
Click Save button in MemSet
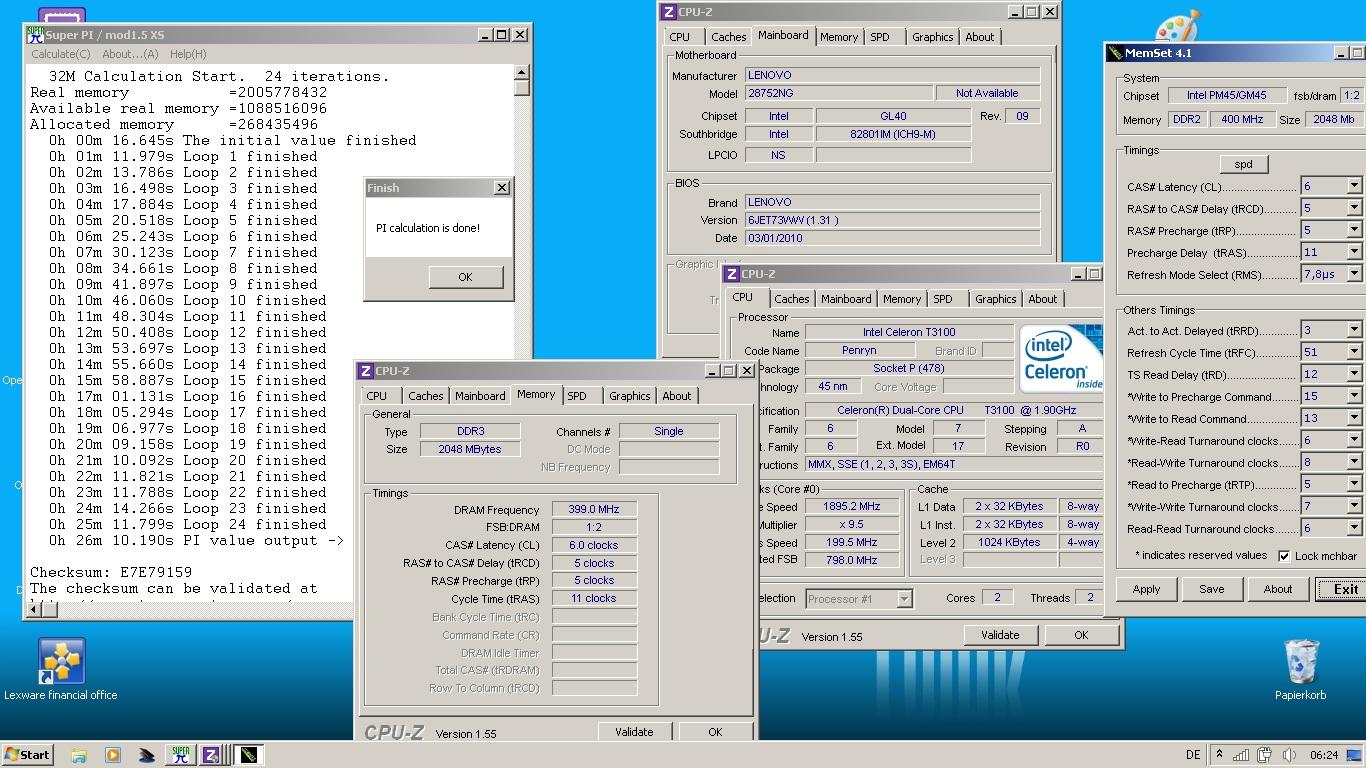click(1212, 589)
